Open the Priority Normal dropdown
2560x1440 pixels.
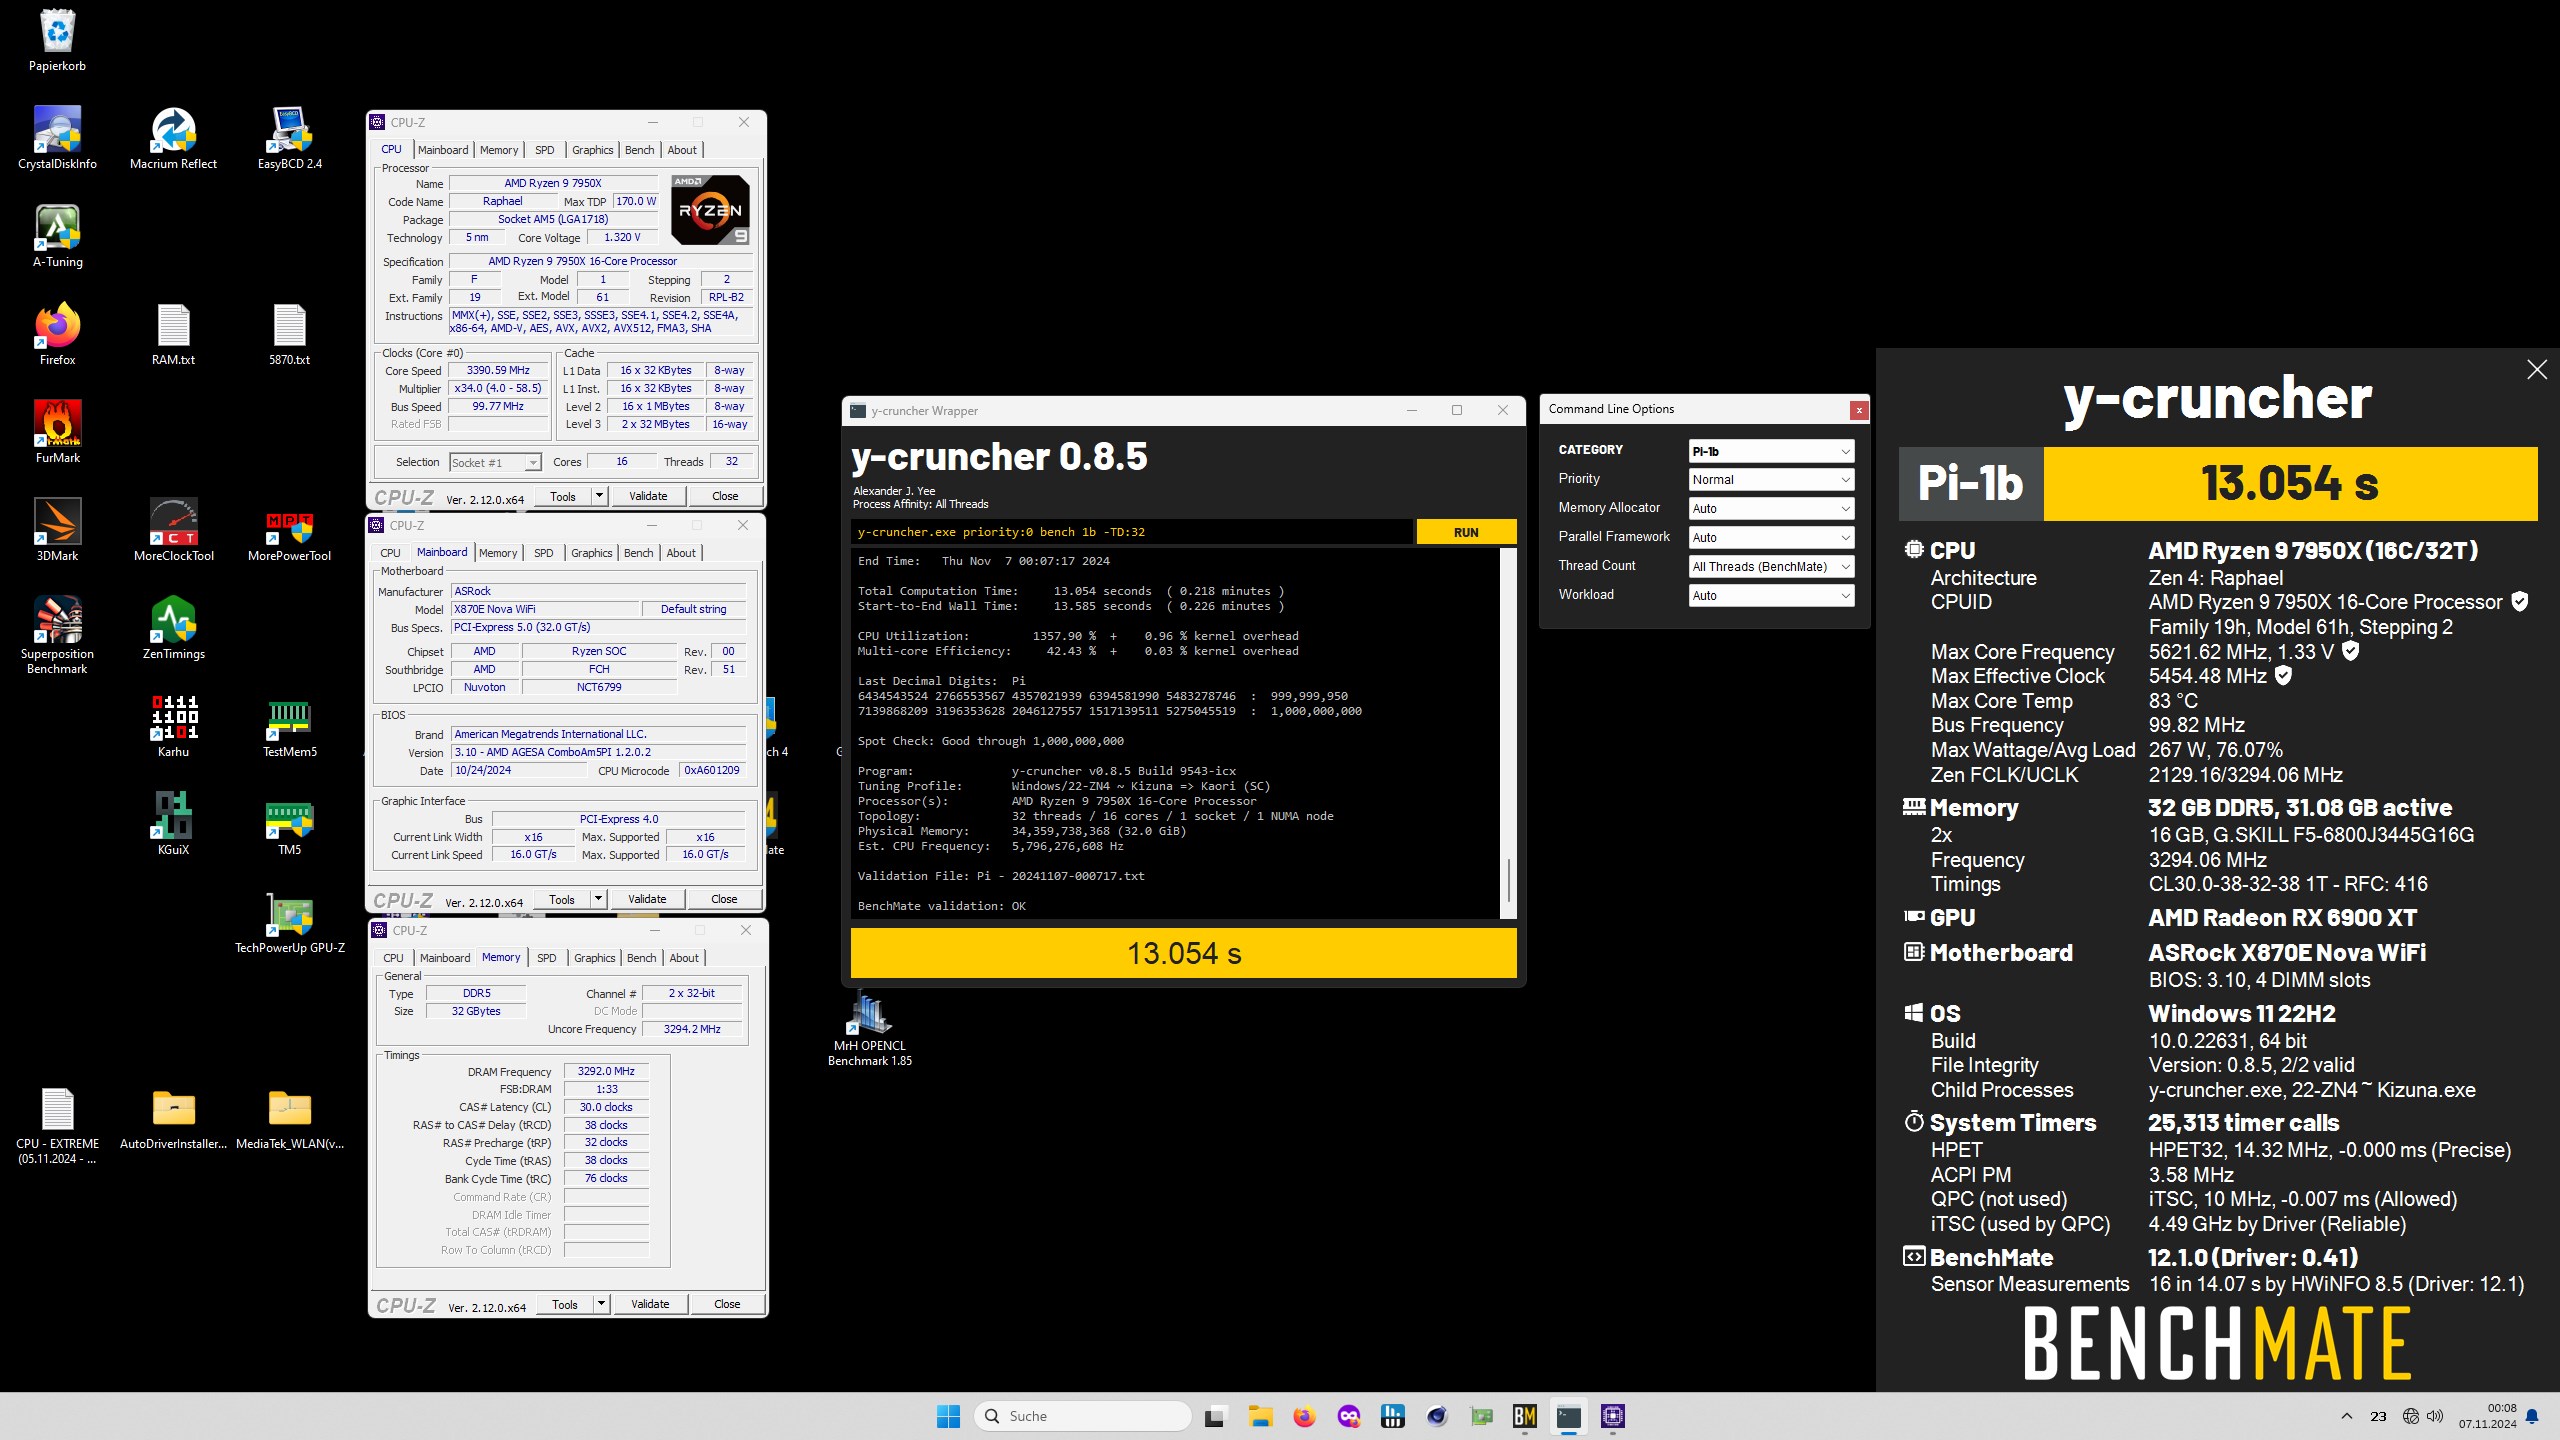[1771, 480]
